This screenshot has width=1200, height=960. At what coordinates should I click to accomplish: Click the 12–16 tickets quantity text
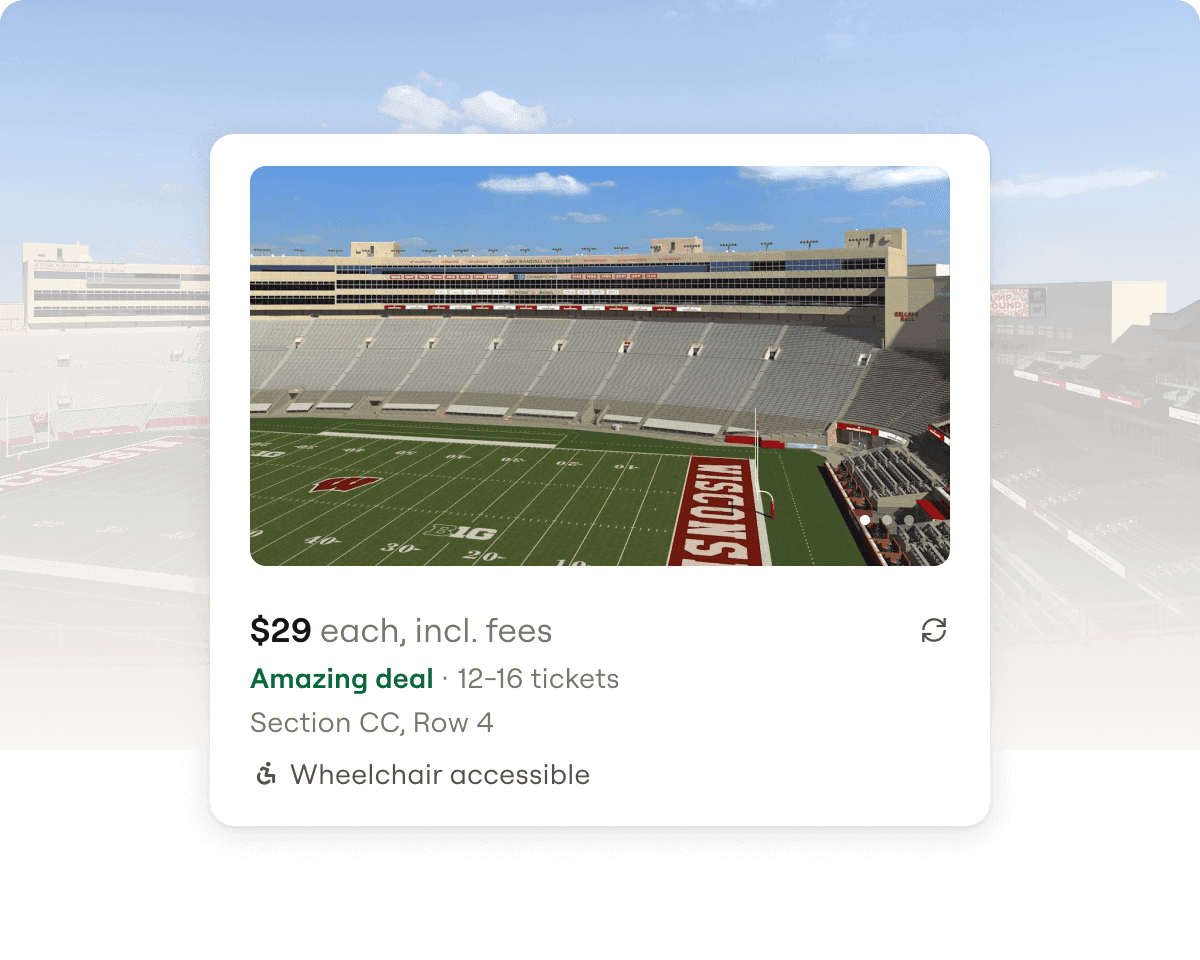coord(538,679)
